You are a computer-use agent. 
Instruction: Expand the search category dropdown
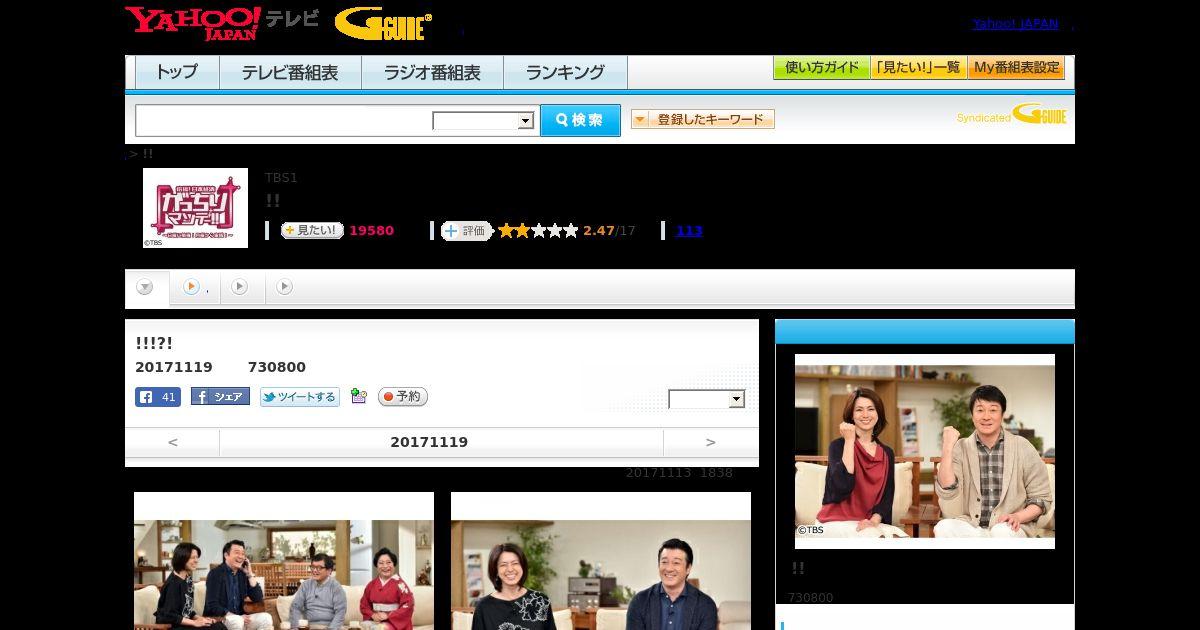tap(483, 121)
